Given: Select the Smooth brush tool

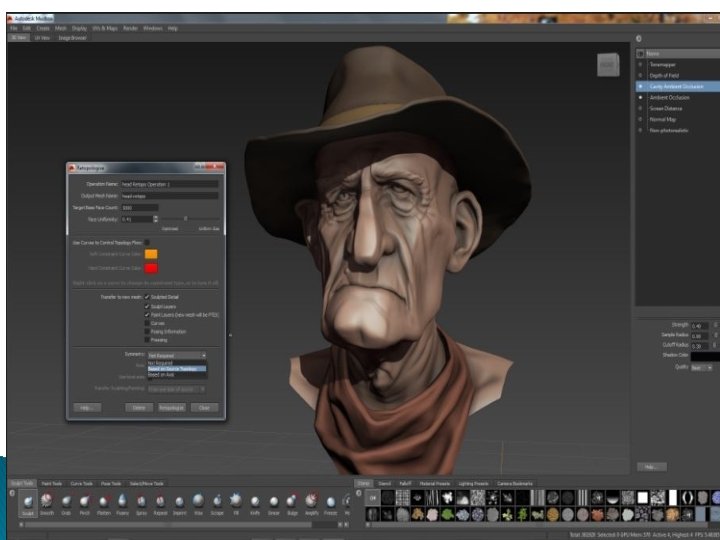Looking at the screenshot, I should (x=46, y=500).
